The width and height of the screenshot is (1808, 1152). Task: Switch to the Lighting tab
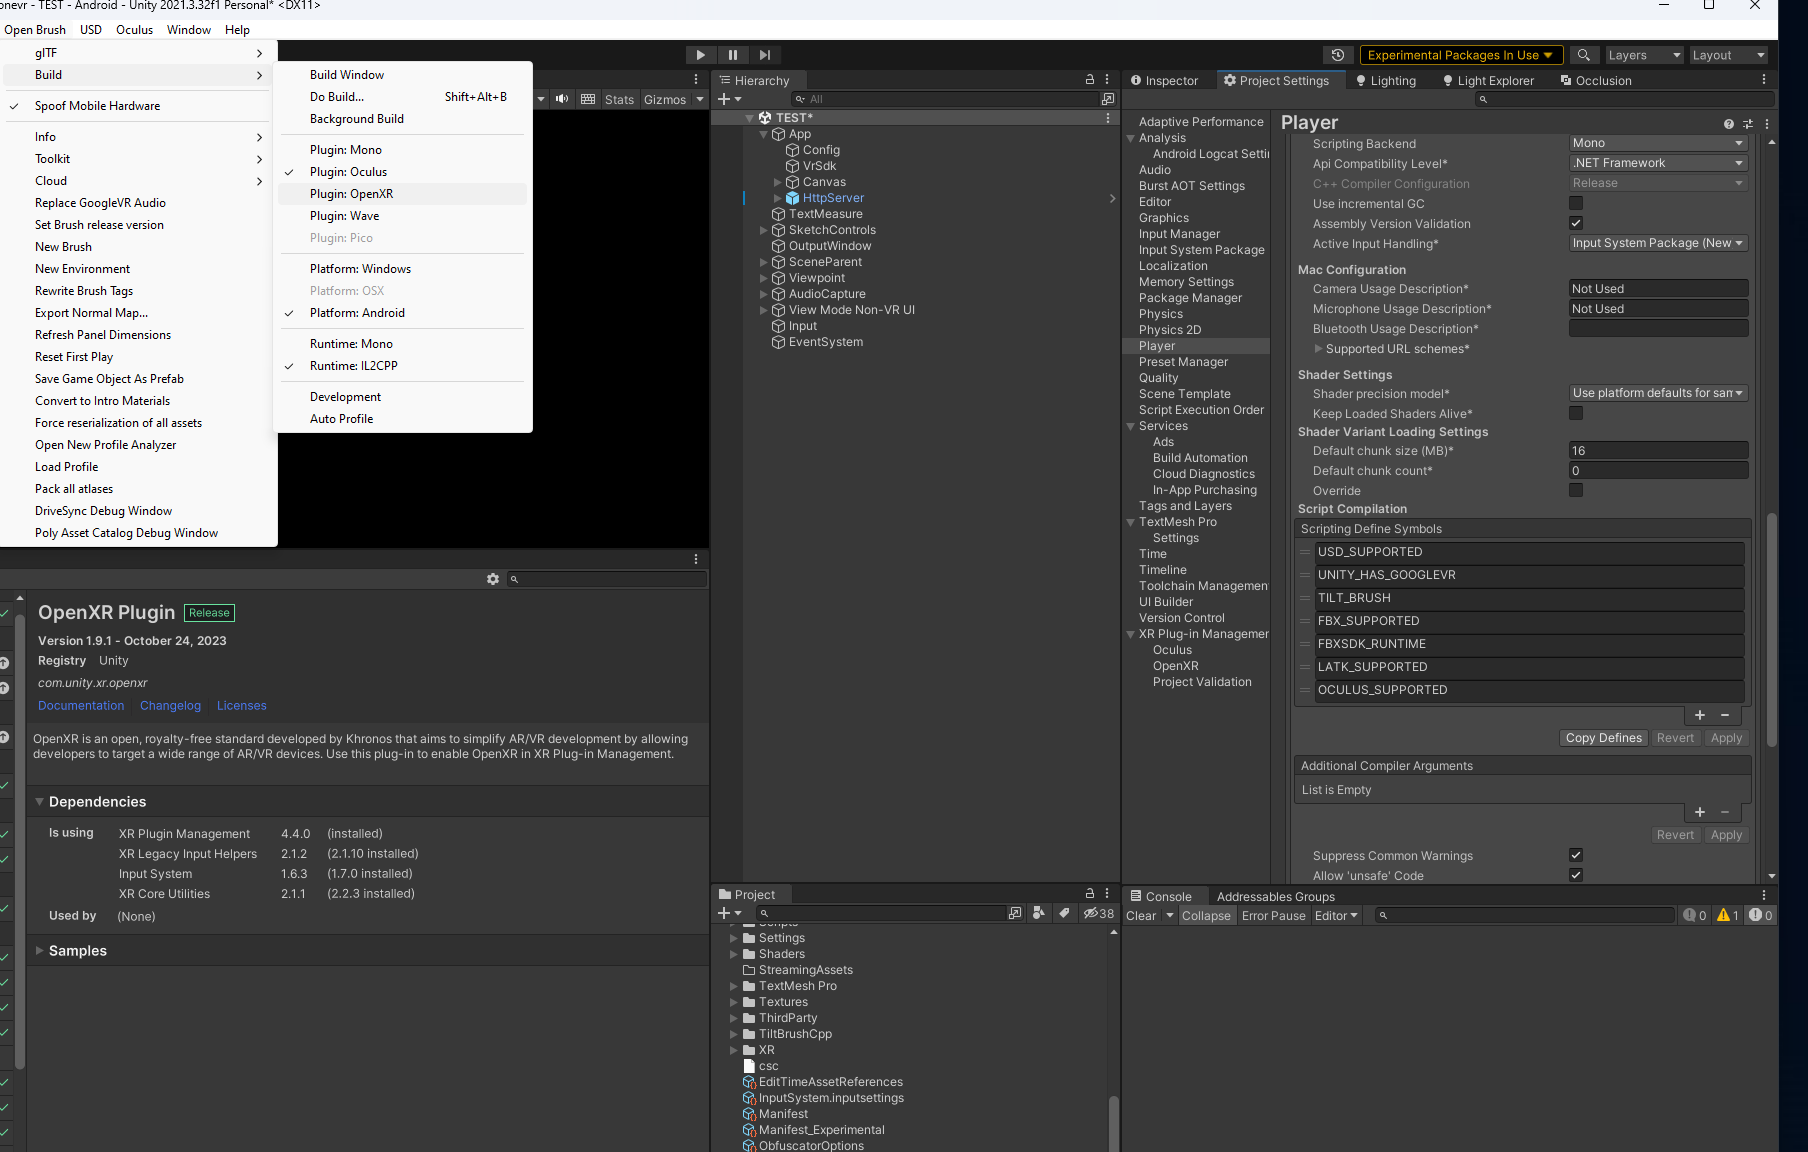(x=1392, y=80)
